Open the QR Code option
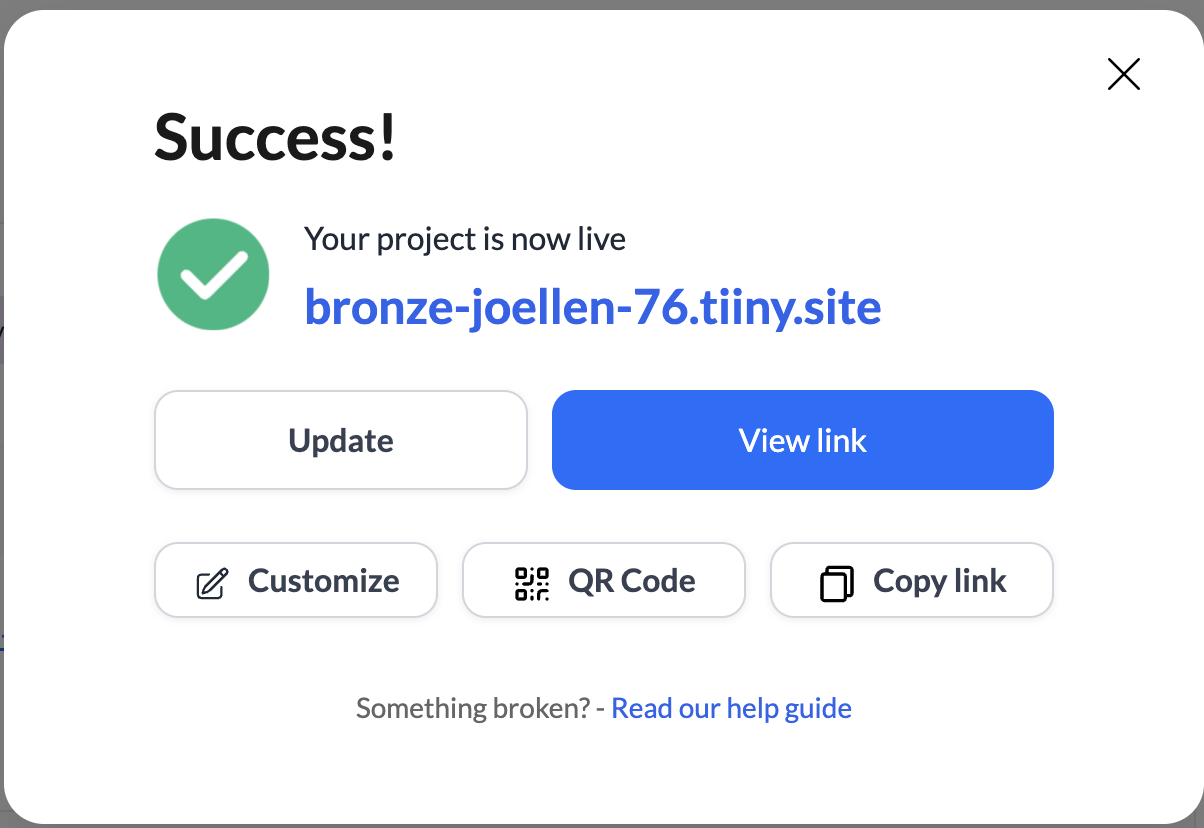The width and height of the screenshot is (1204, 828). coord(604,580)
